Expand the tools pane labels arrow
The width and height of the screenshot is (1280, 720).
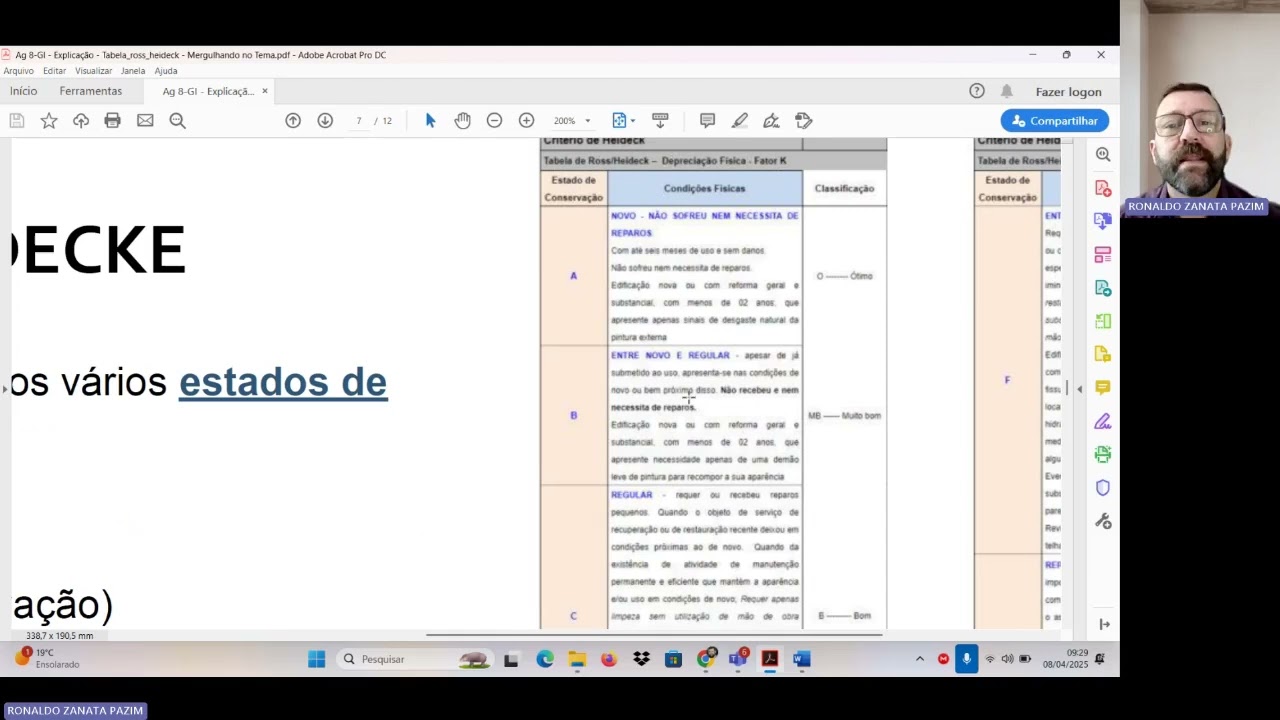1104,624
